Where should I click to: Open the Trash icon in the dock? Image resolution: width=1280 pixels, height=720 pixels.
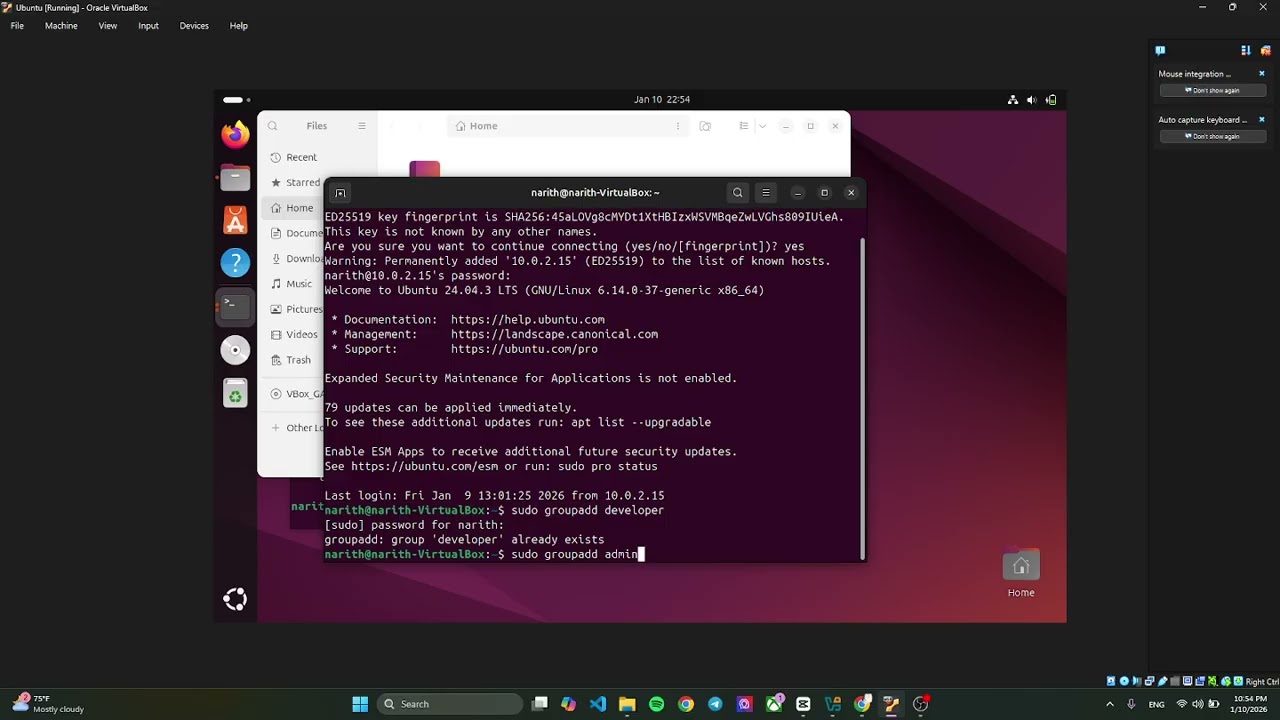[235, 394]
